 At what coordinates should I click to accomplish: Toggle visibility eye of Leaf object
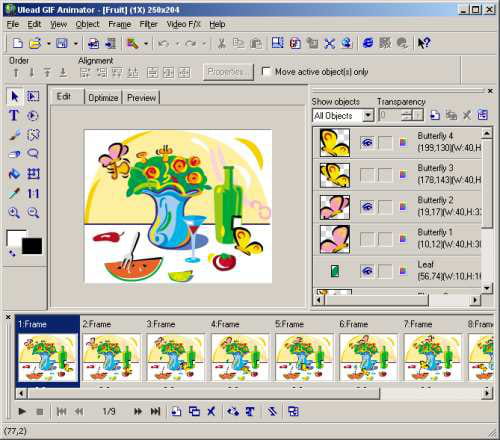pyautogui.click(x=367, y=271)
